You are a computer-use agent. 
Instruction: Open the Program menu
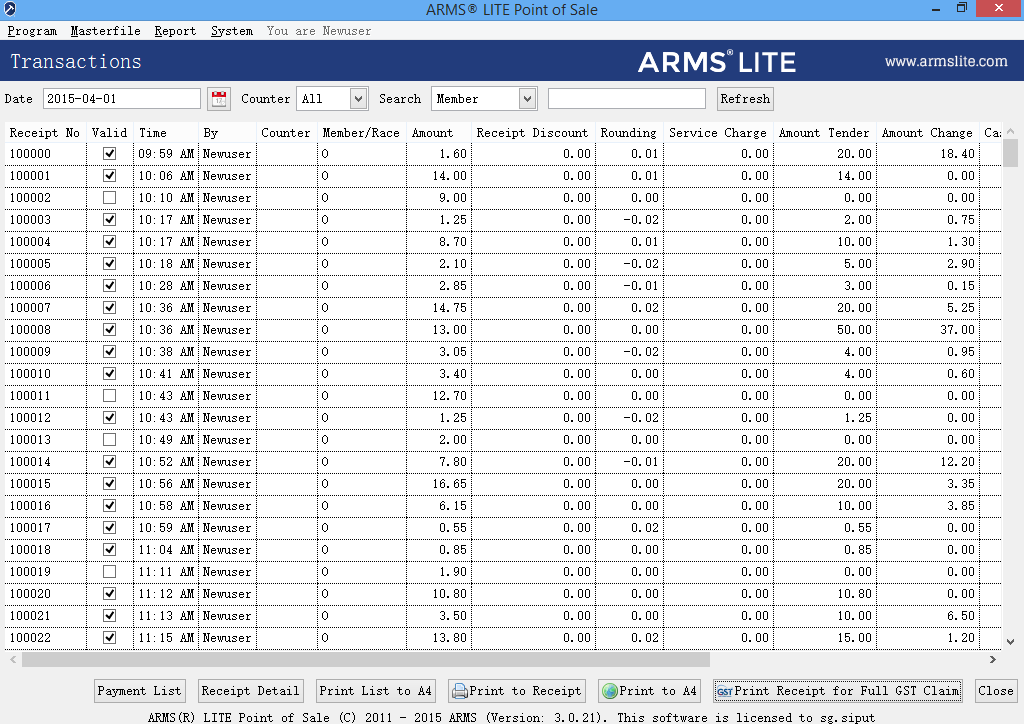pyautogui.click(x=32, y=31)
